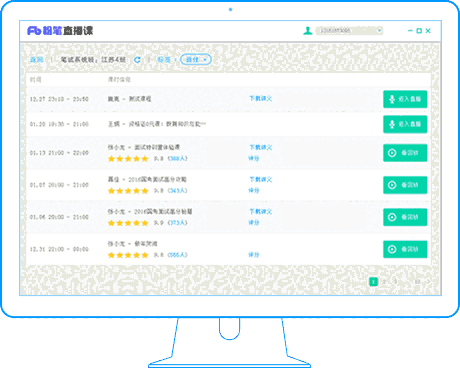Click rating link for 01.07 20:00 lesson
The image size is (460, 368).
[254, 190]
